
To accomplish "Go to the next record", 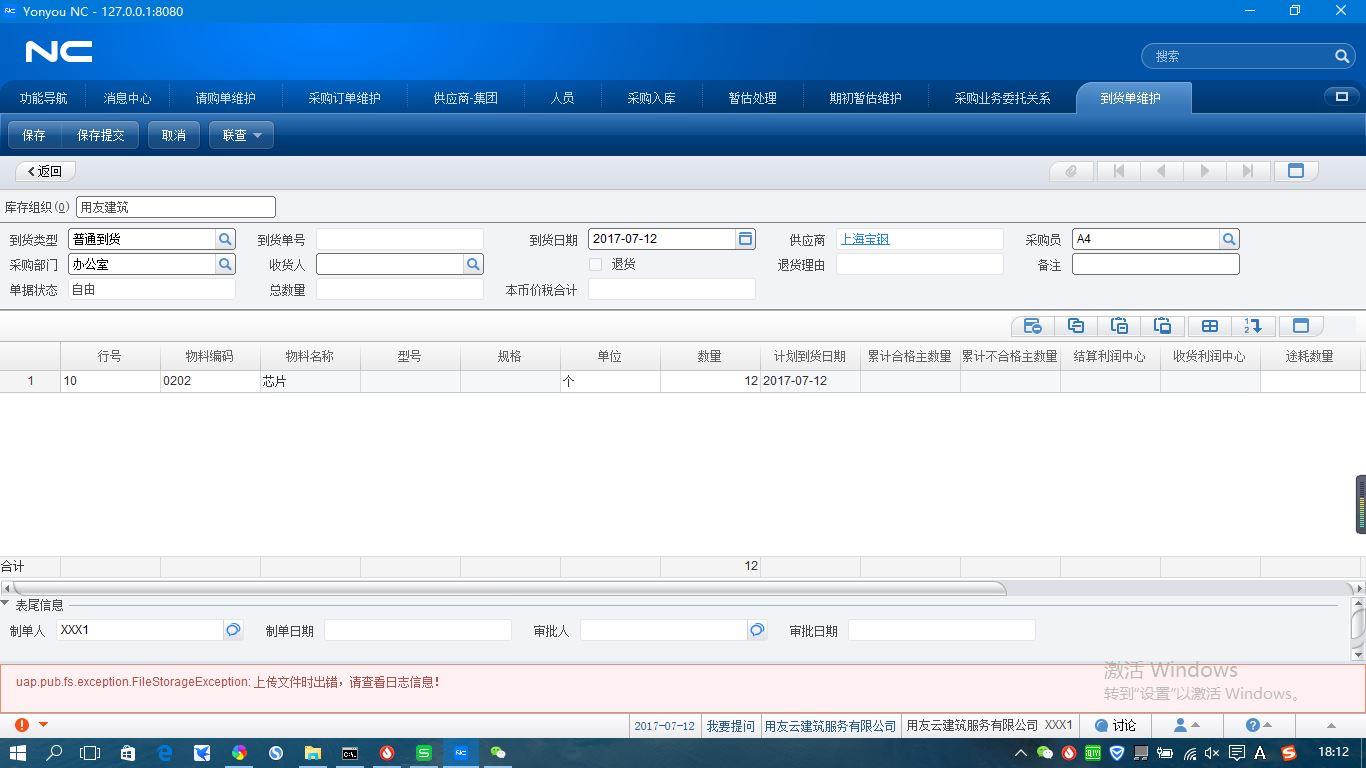I will click(1204, 171).
